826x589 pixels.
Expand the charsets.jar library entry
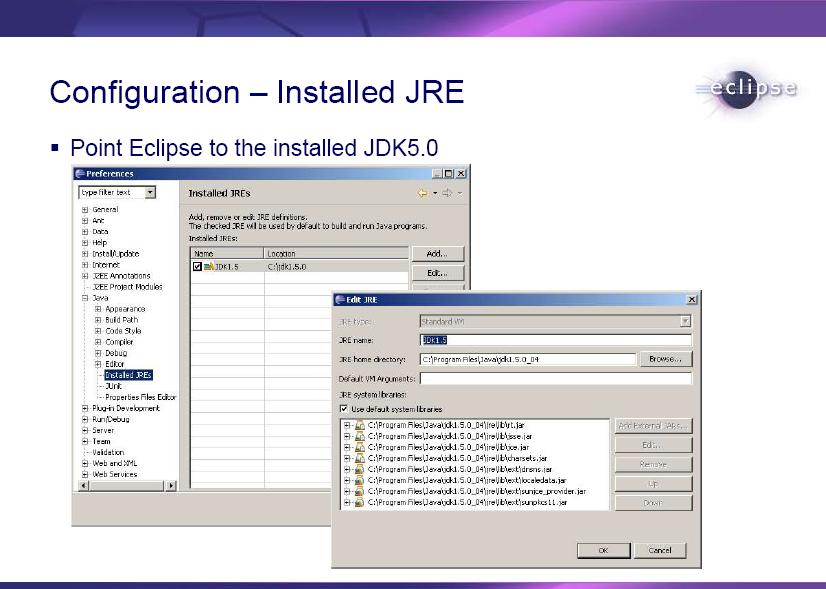point(347,458)
